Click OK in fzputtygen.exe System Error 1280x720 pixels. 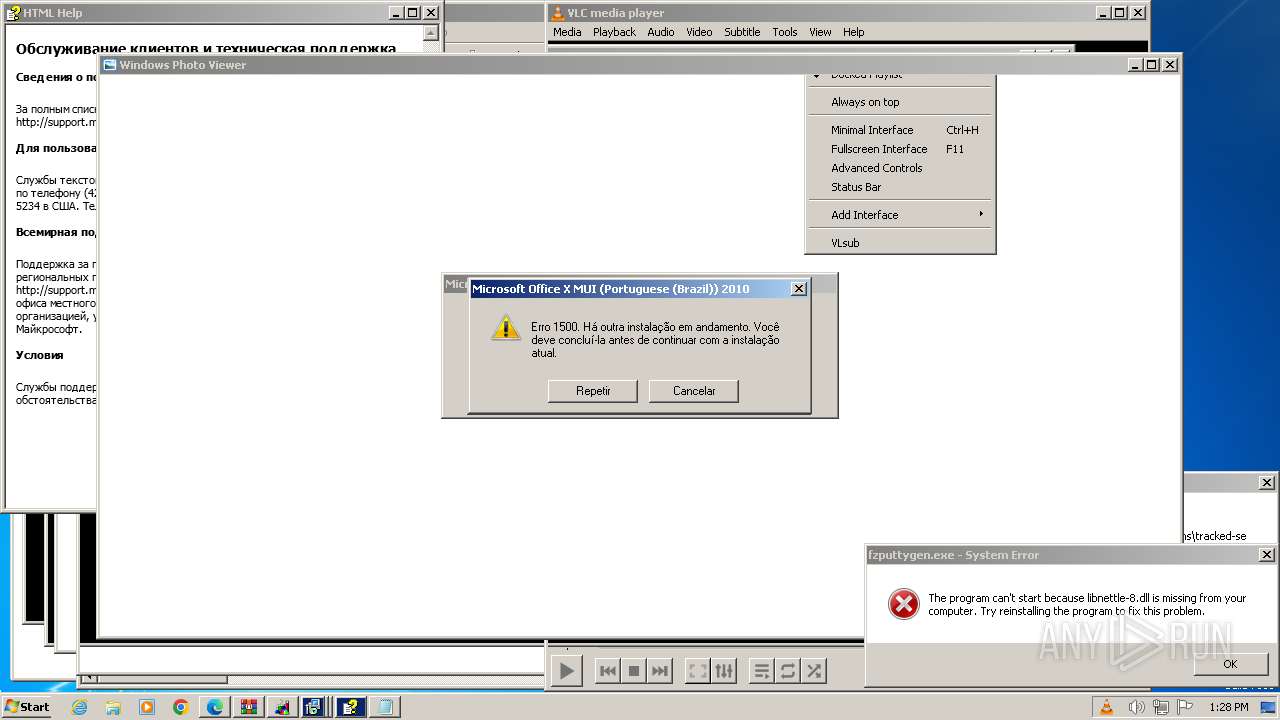tap(1230, 664)
